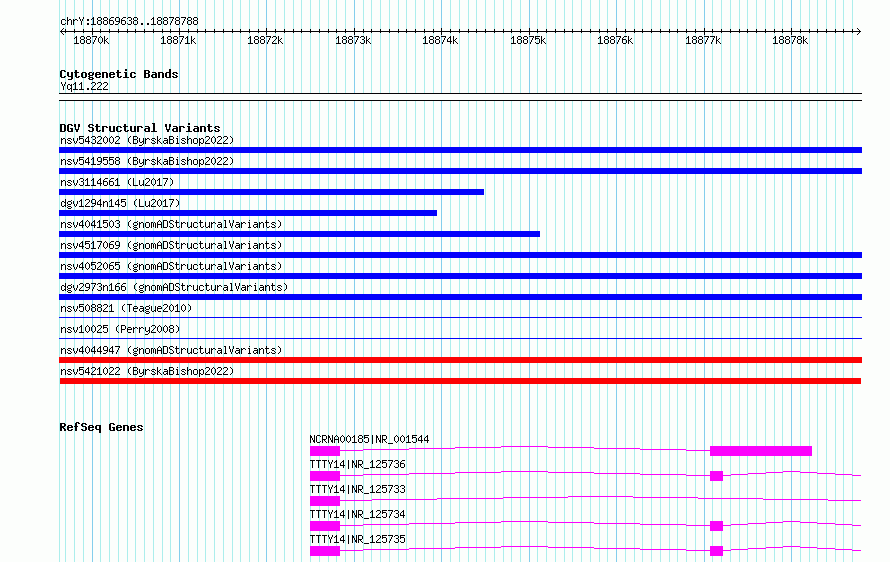Click the 18878k ruler label
This screenshot has height=562, width=890.
pos(790,40)
